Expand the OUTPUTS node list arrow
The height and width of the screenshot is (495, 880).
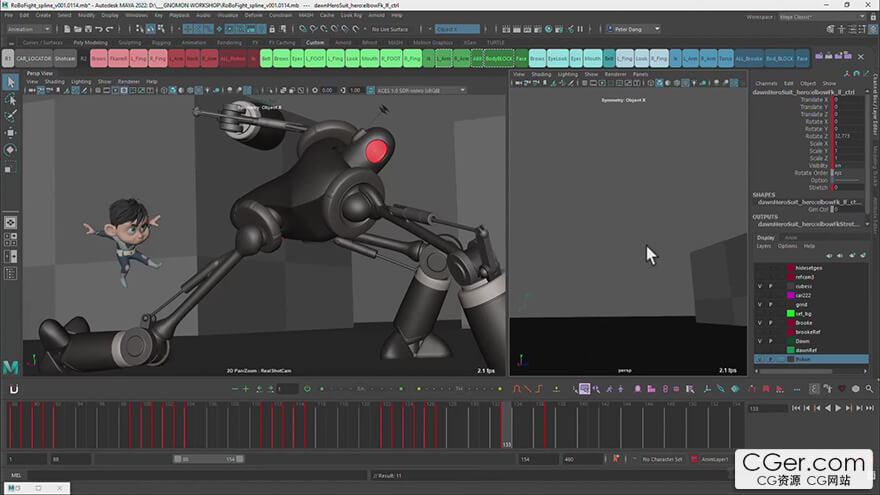click(x=868, y=224)
